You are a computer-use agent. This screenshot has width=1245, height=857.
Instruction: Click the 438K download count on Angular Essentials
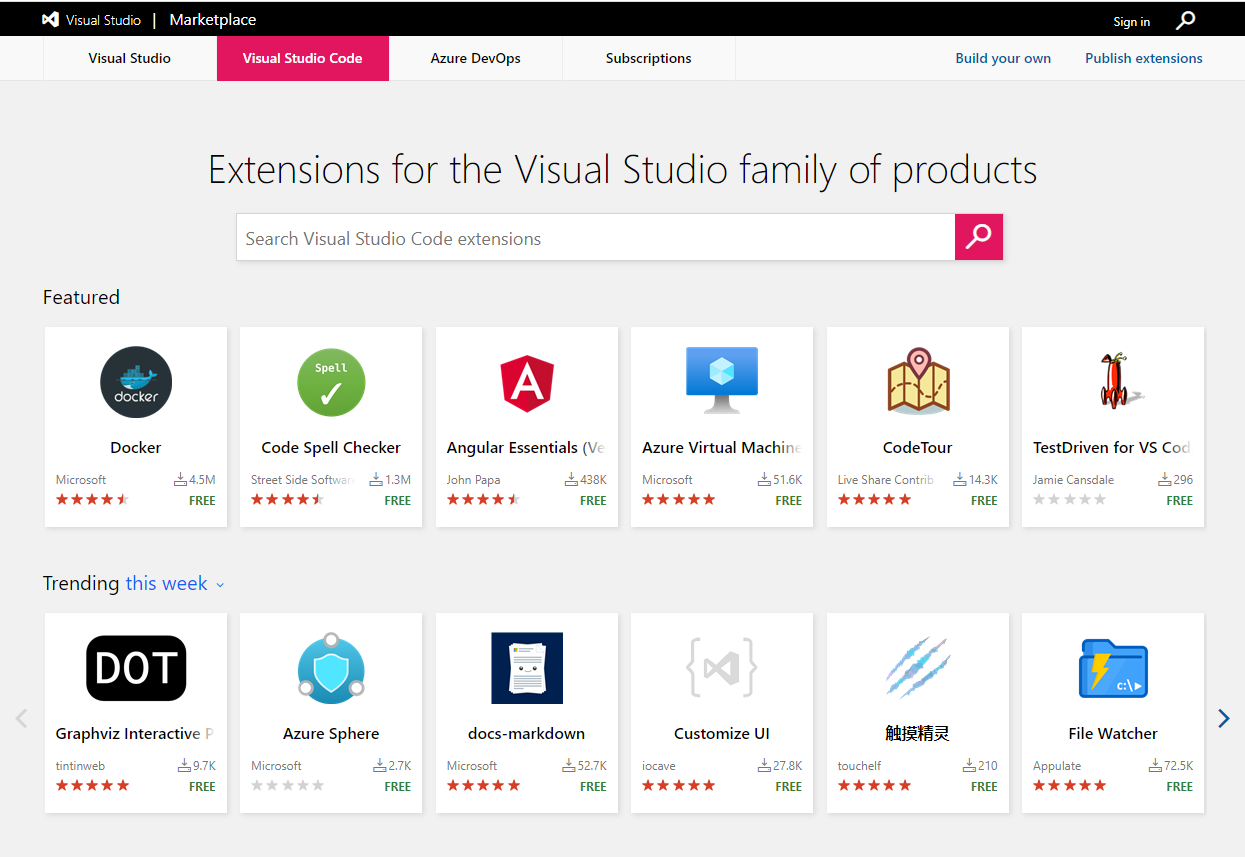(x=593, y=480)
